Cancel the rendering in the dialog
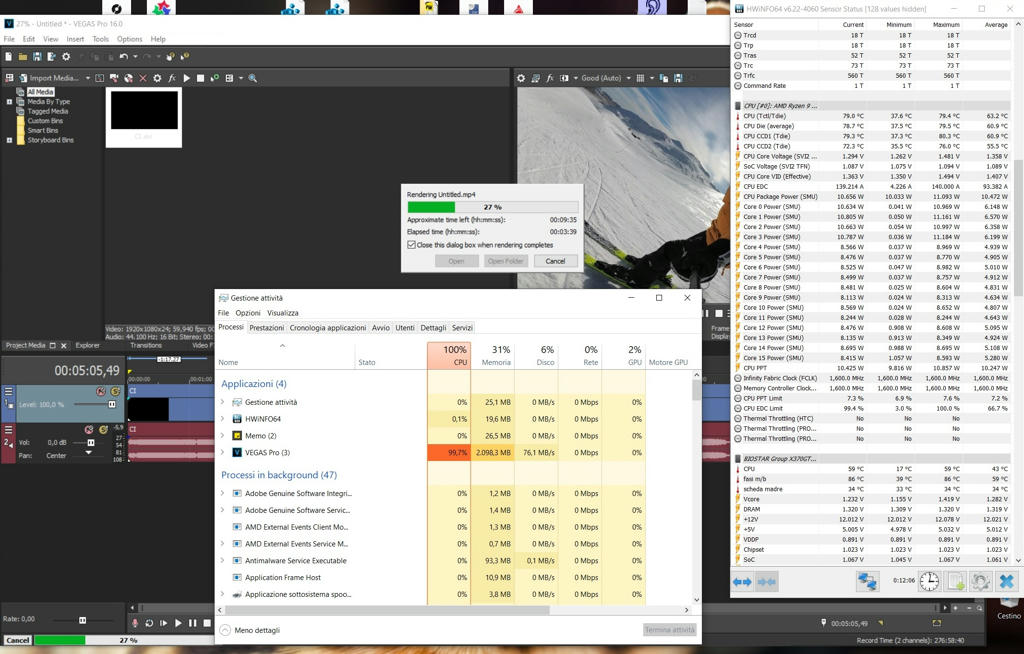This screenshot has height=654, width=1024. coord(555,261)
